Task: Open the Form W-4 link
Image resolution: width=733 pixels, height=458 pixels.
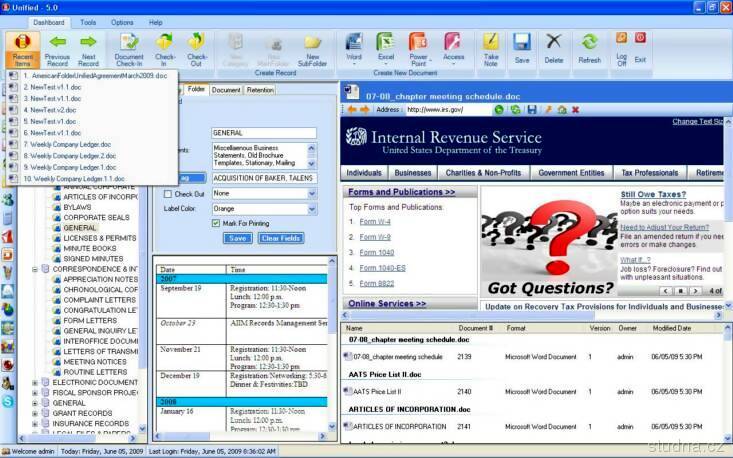Action: coord(375,222)
